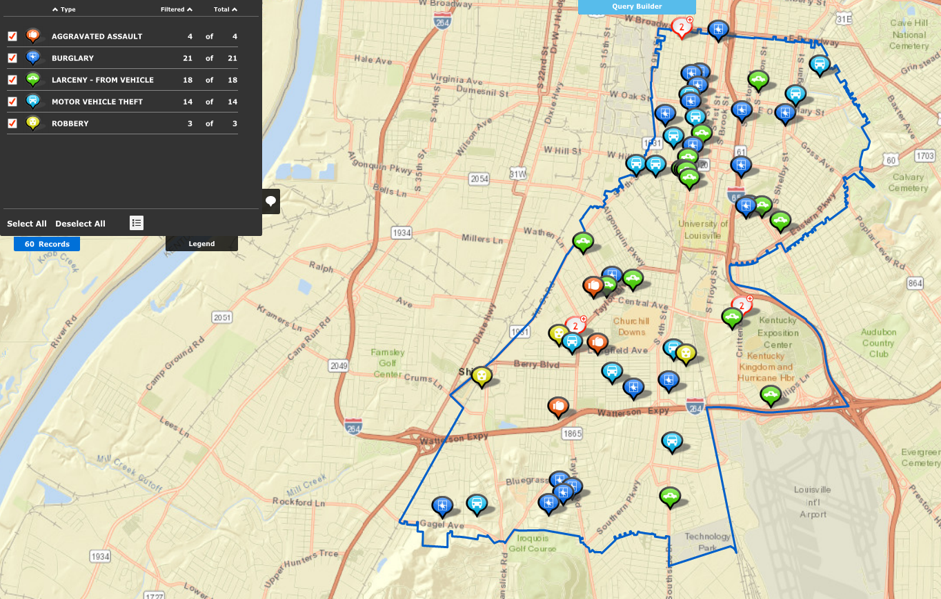Viewport: 941px width, 599px height.
Task: Sort by the Filtered column header
Action: (176, 9)
